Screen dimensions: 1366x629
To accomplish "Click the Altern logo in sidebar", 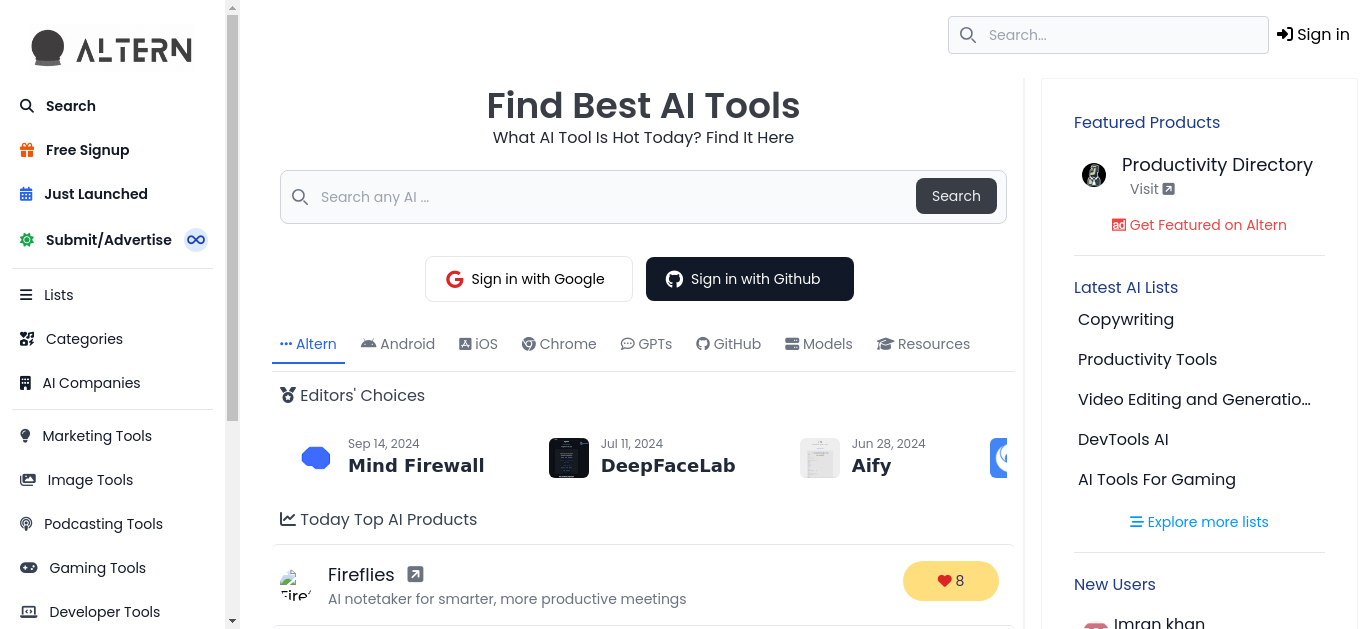I will [111, 48].
